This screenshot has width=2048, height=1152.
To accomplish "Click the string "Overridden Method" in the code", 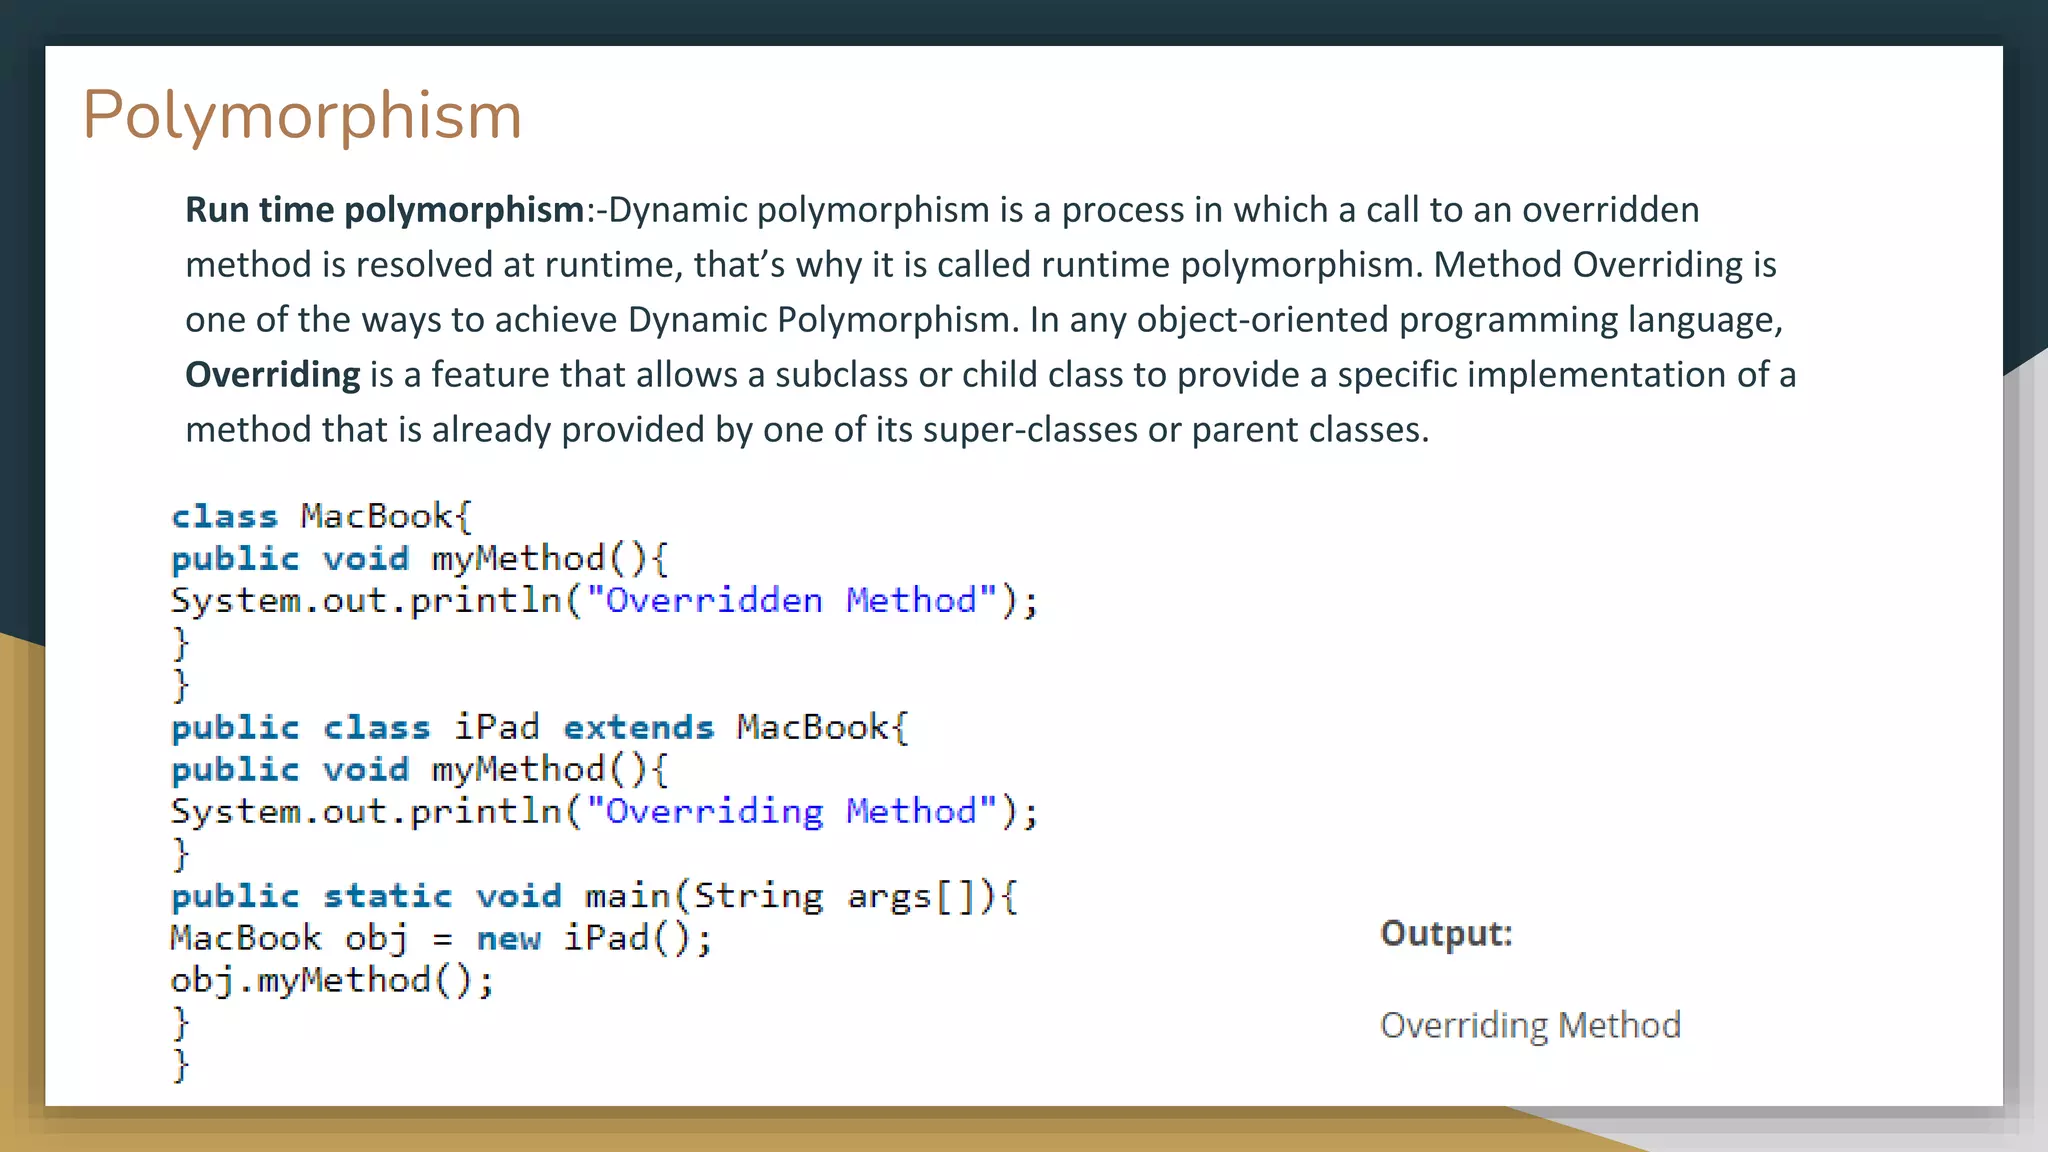I will 792,600.
